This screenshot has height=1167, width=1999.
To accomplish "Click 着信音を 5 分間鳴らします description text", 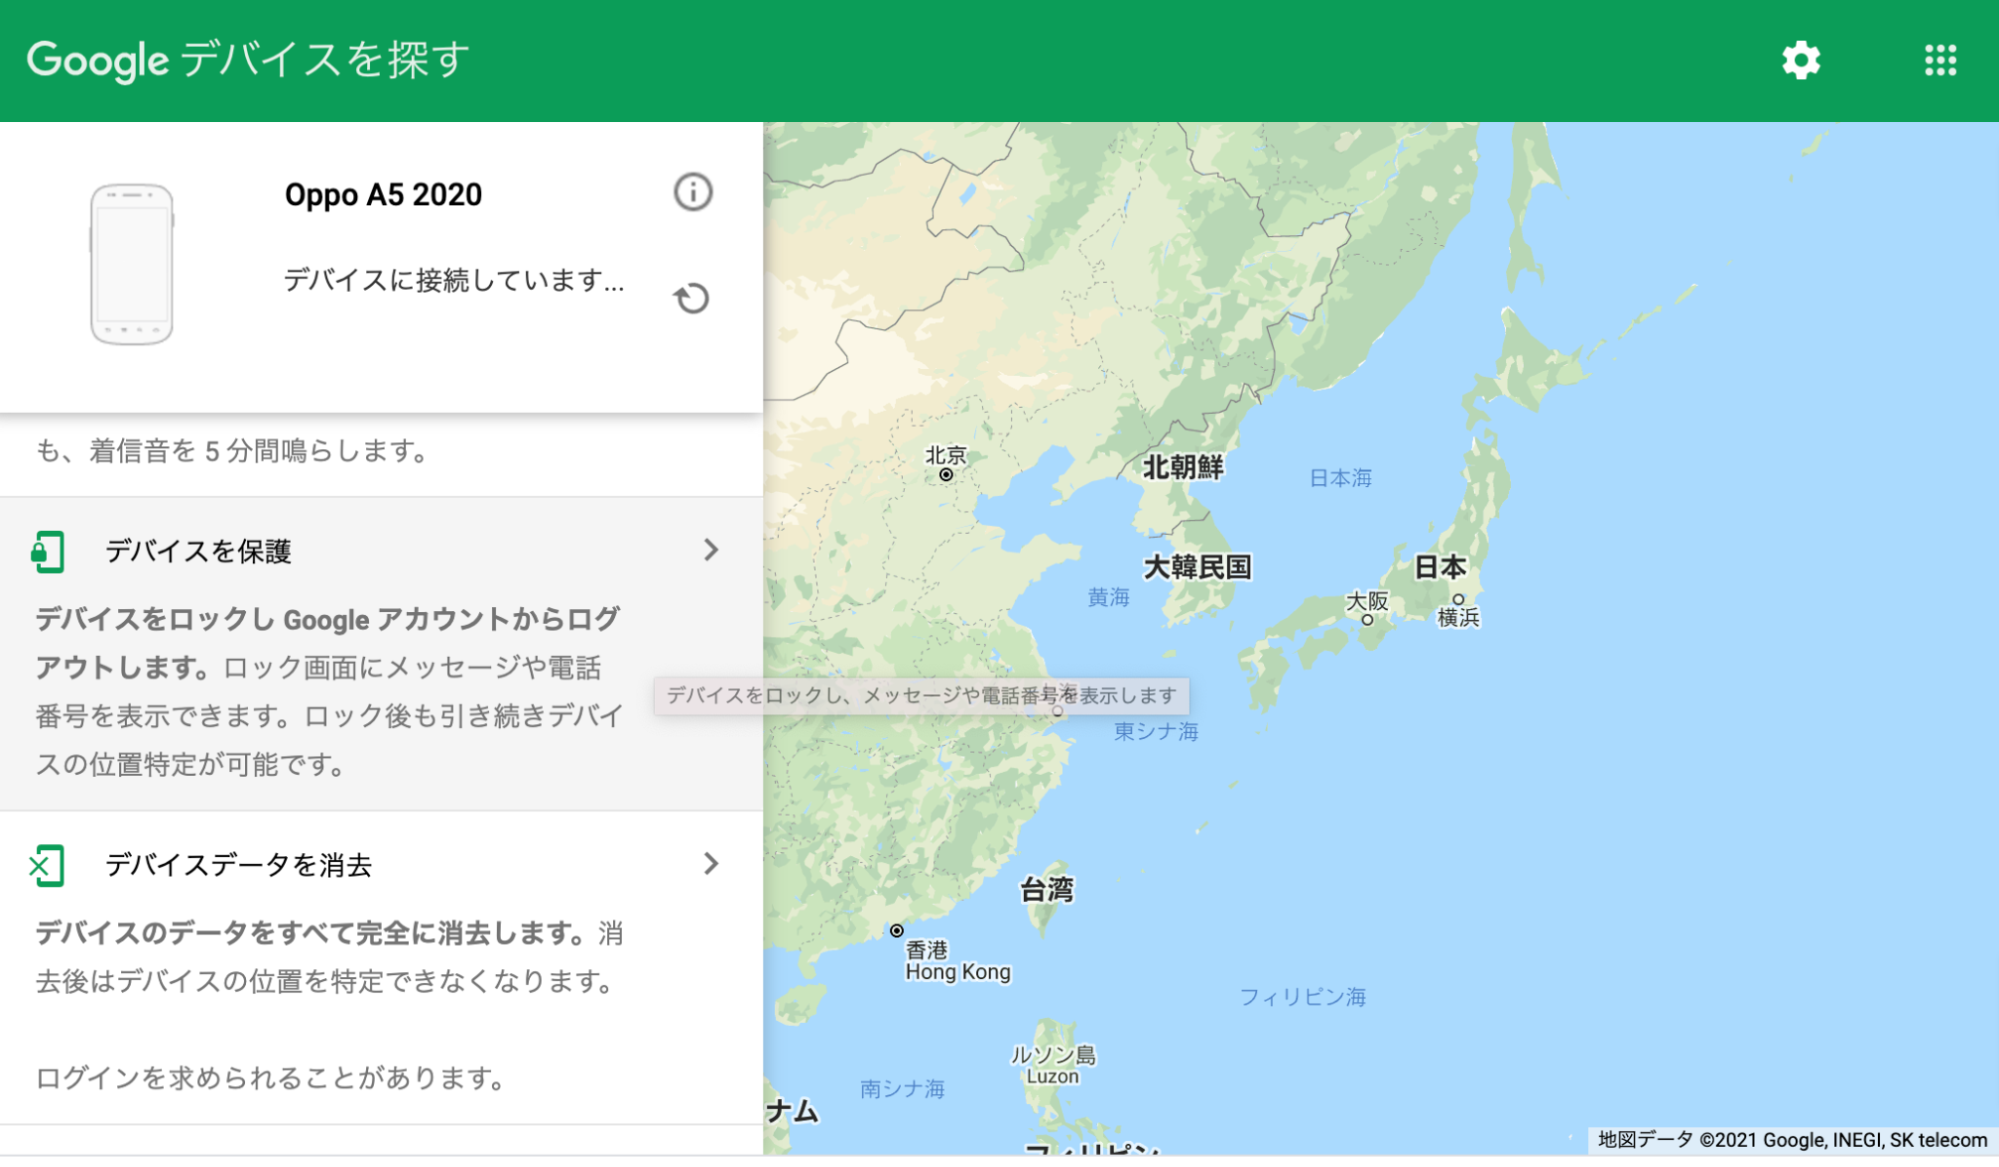I will [232, 451].
